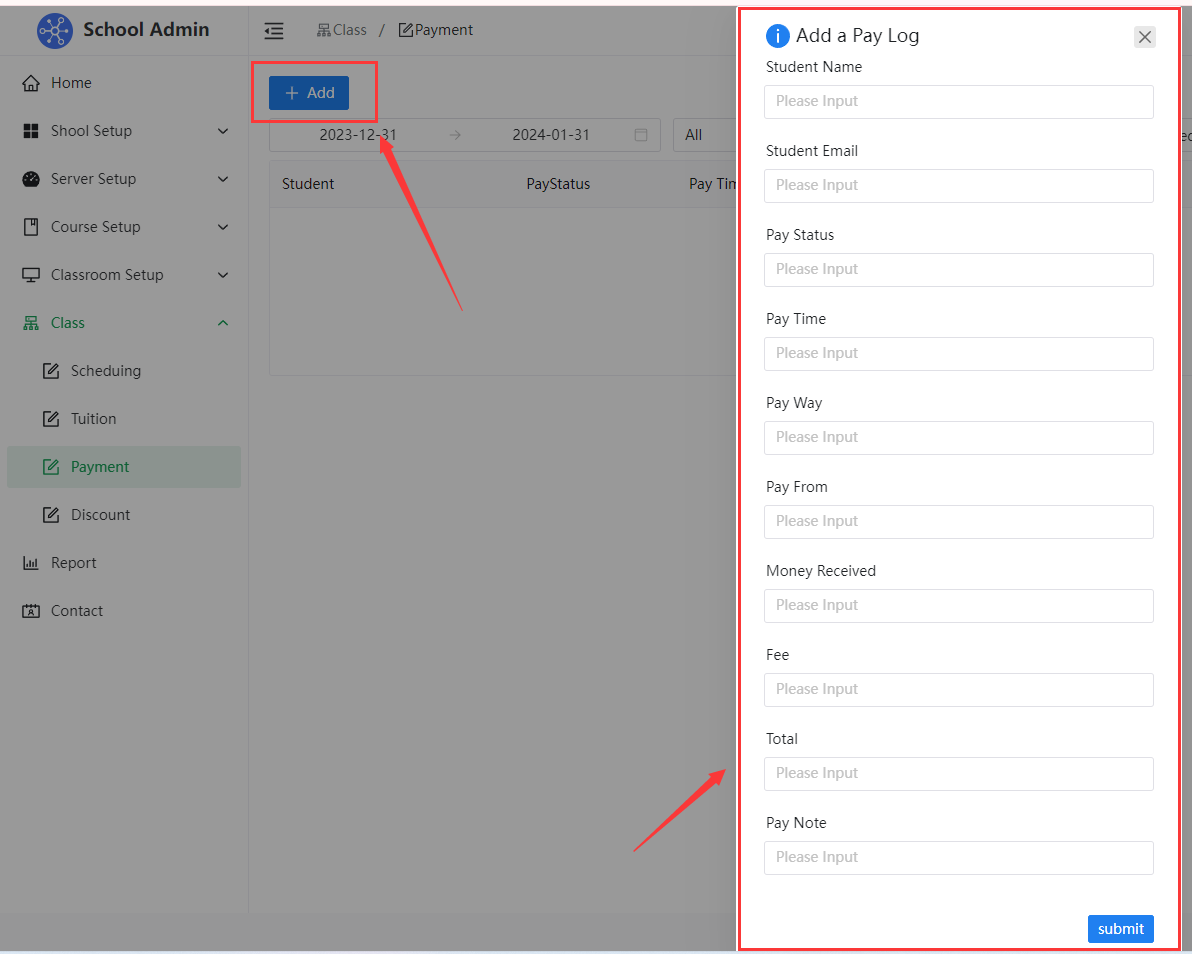
Task: Go to the Tuition page
Action: [x=93, y=419]
